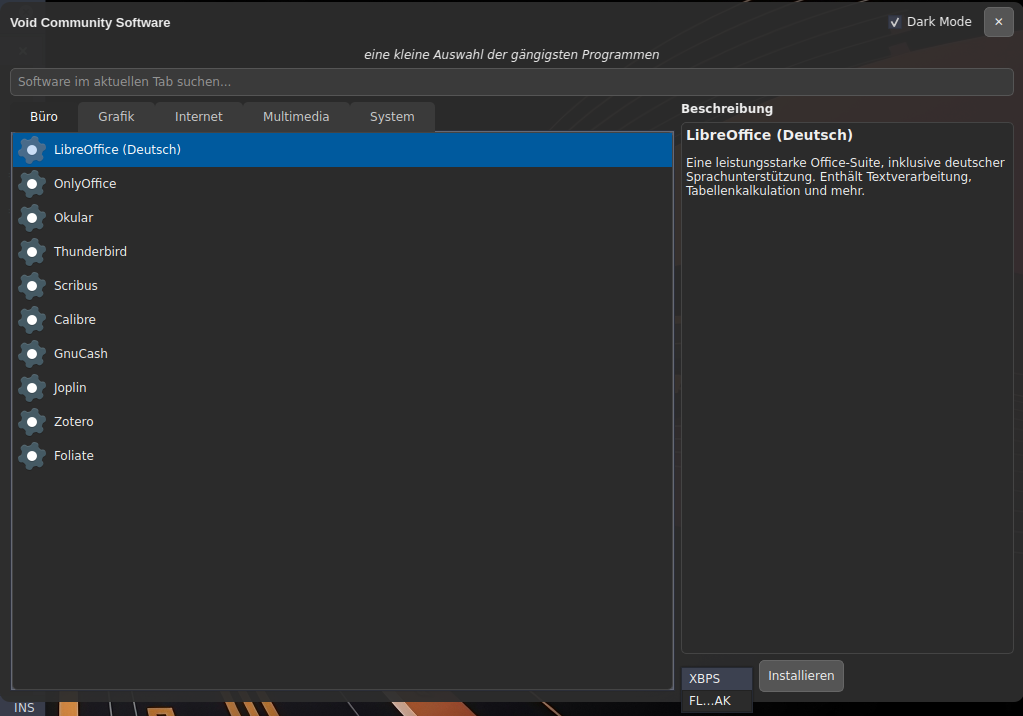Click the gear icon beside Okular

tap(32, 218)
